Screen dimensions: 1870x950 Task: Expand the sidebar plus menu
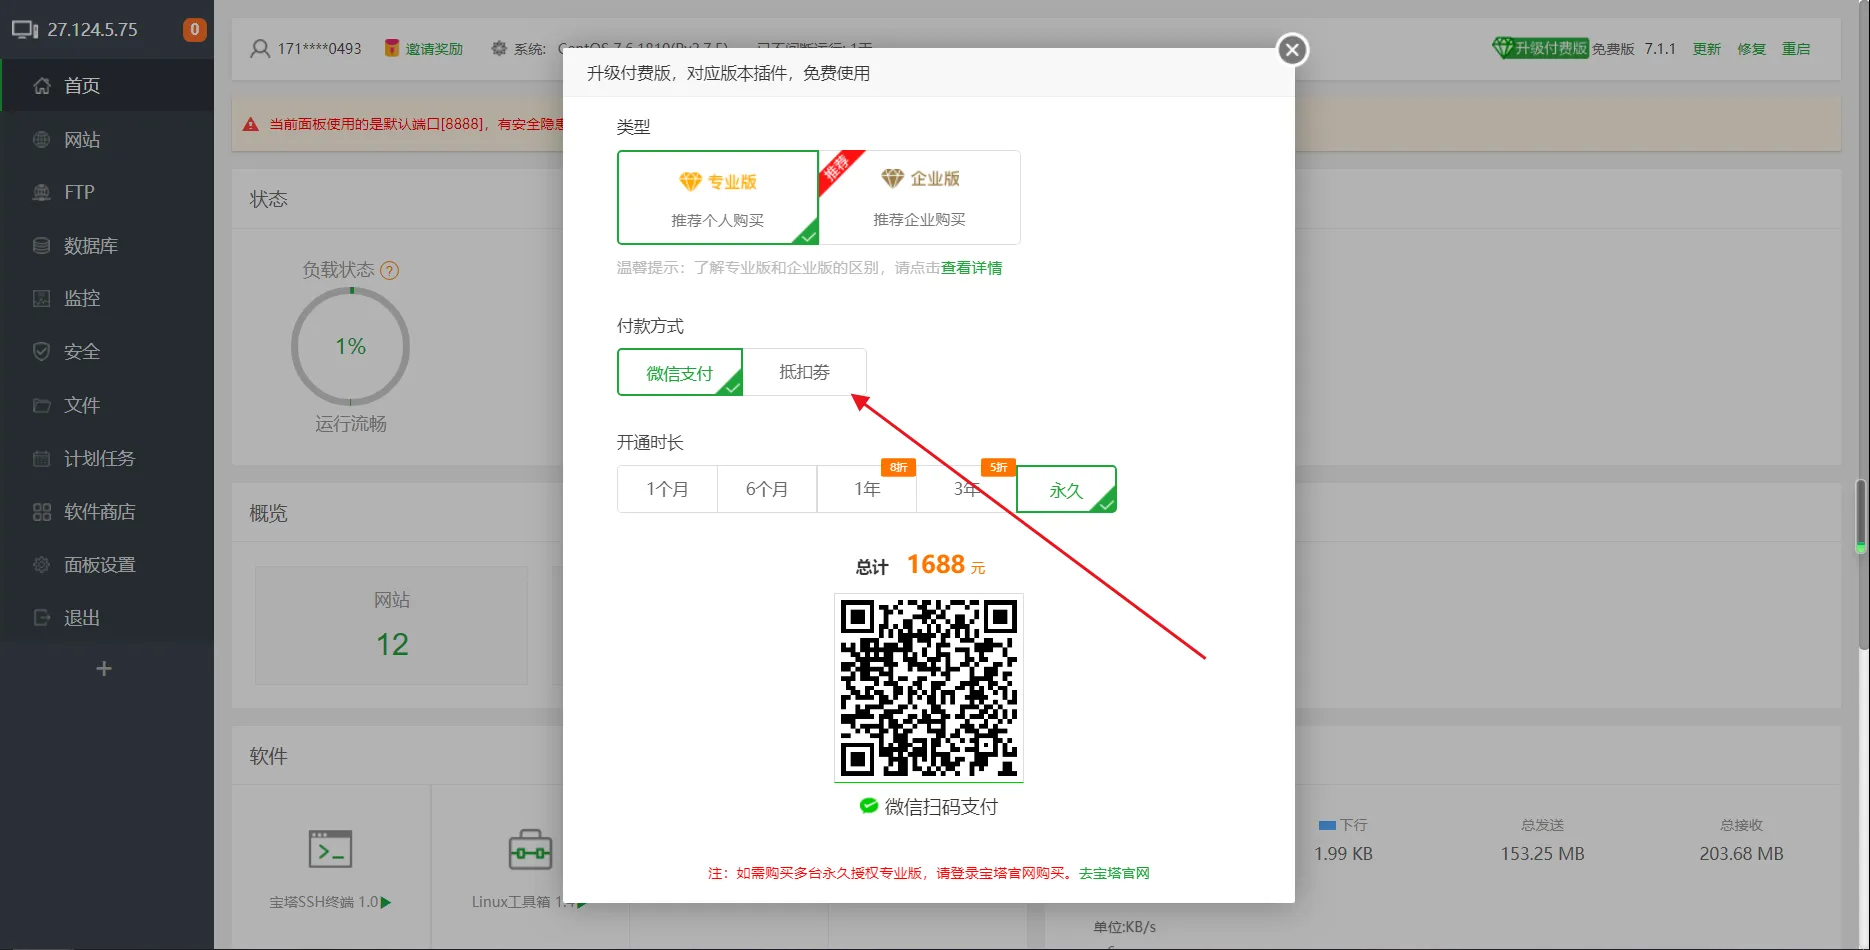103,668
